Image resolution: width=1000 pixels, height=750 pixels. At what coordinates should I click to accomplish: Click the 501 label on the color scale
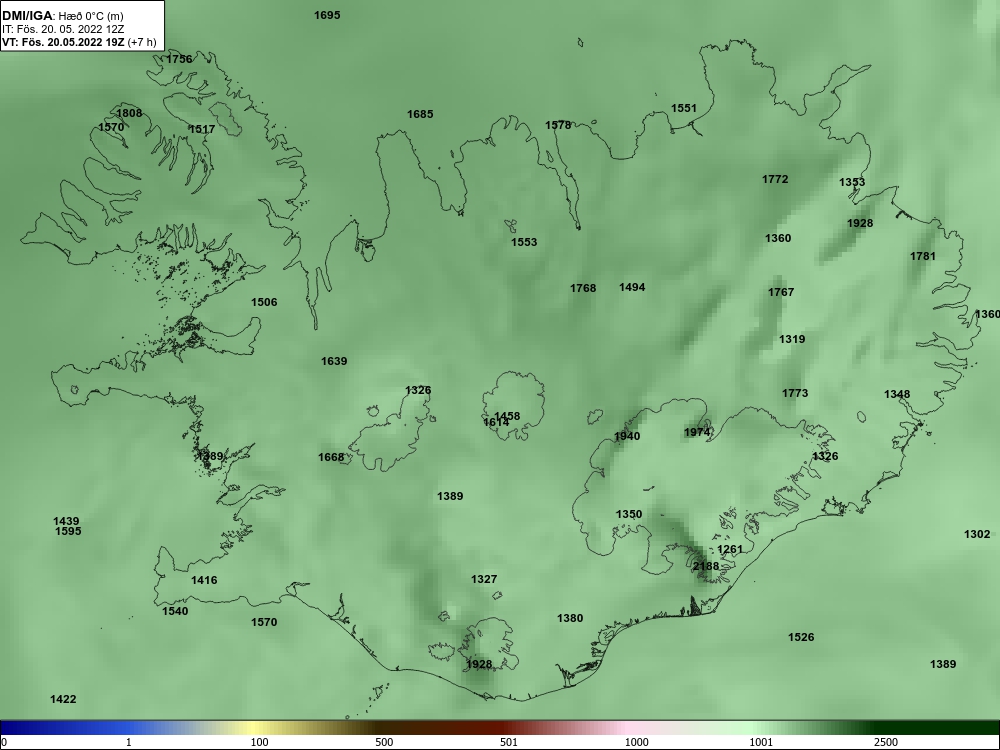click(508, 743)
